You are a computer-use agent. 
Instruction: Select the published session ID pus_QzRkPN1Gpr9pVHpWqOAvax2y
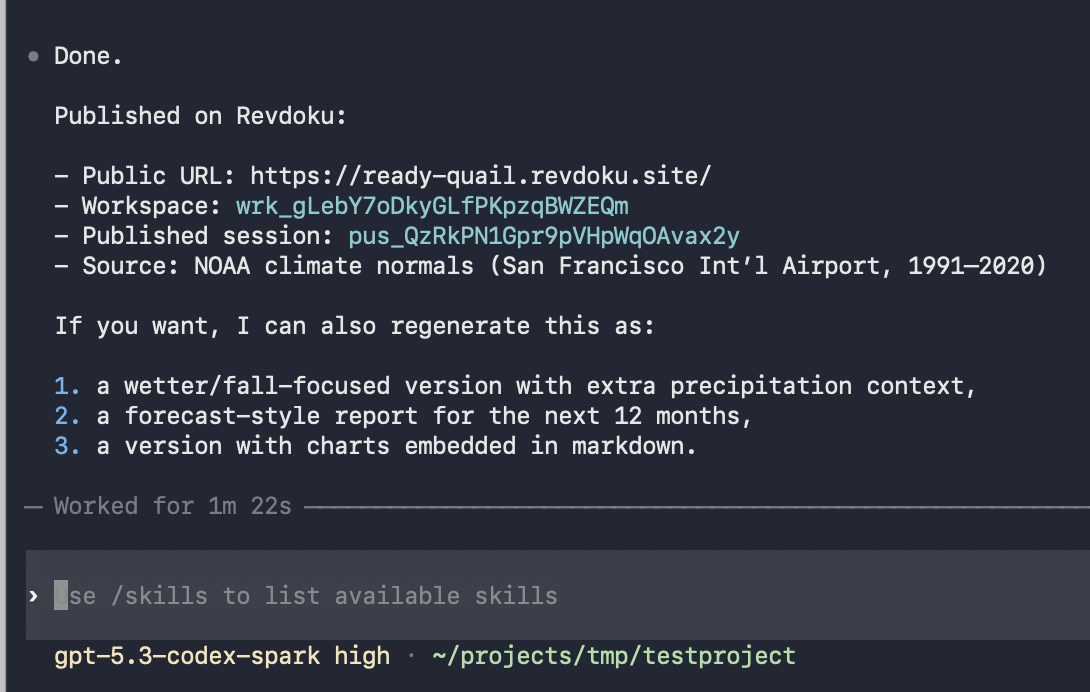(544, 236)
